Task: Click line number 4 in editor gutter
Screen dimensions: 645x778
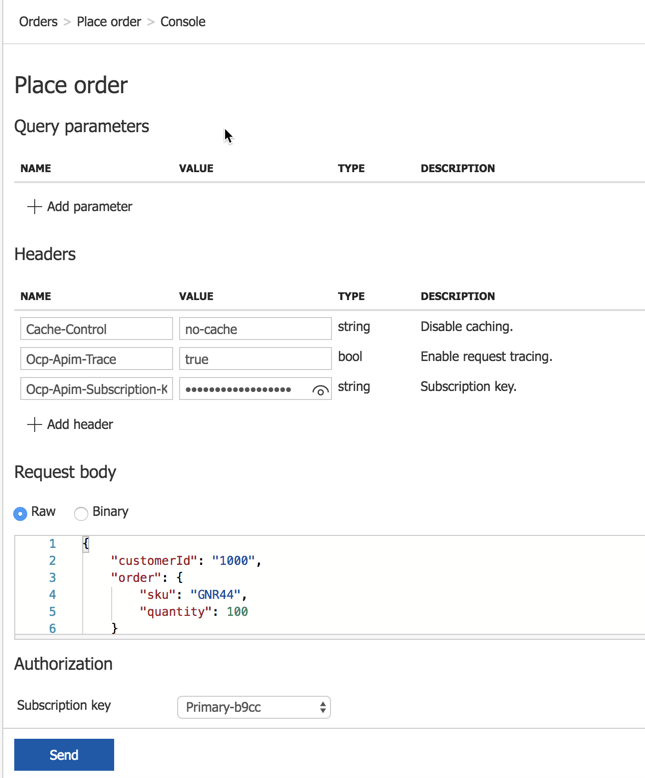Action: pos(52,595)
